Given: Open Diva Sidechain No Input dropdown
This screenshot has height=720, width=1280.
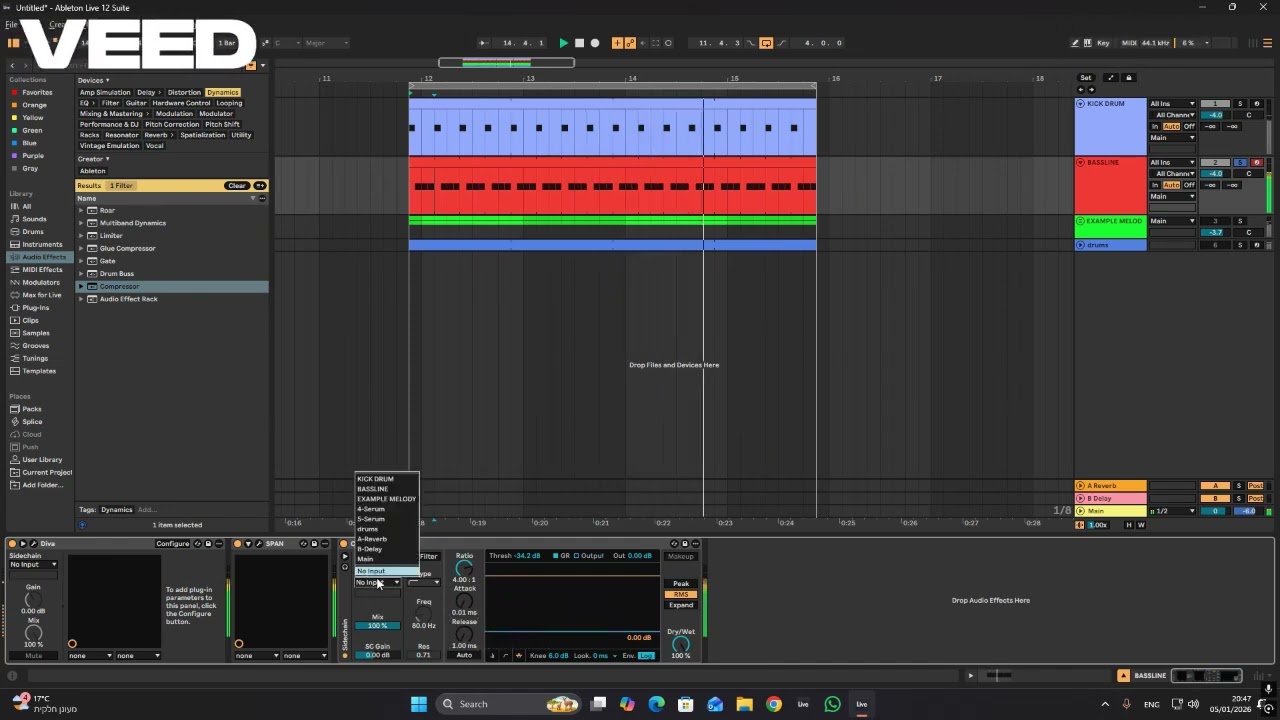Looking at the screenshot, I should tap(34, 565).
